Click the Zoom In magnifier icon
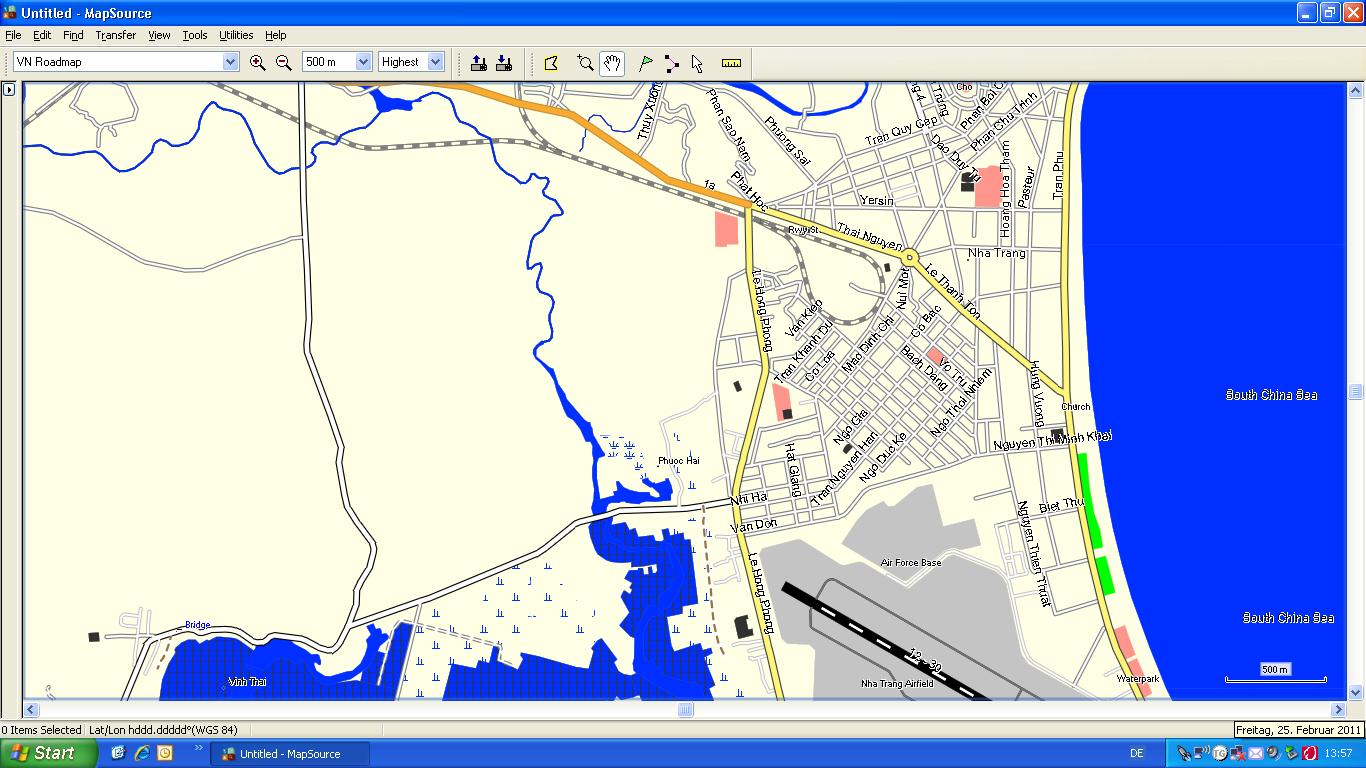This screenshot has height=768, width=1366. (x=257, y=62)
